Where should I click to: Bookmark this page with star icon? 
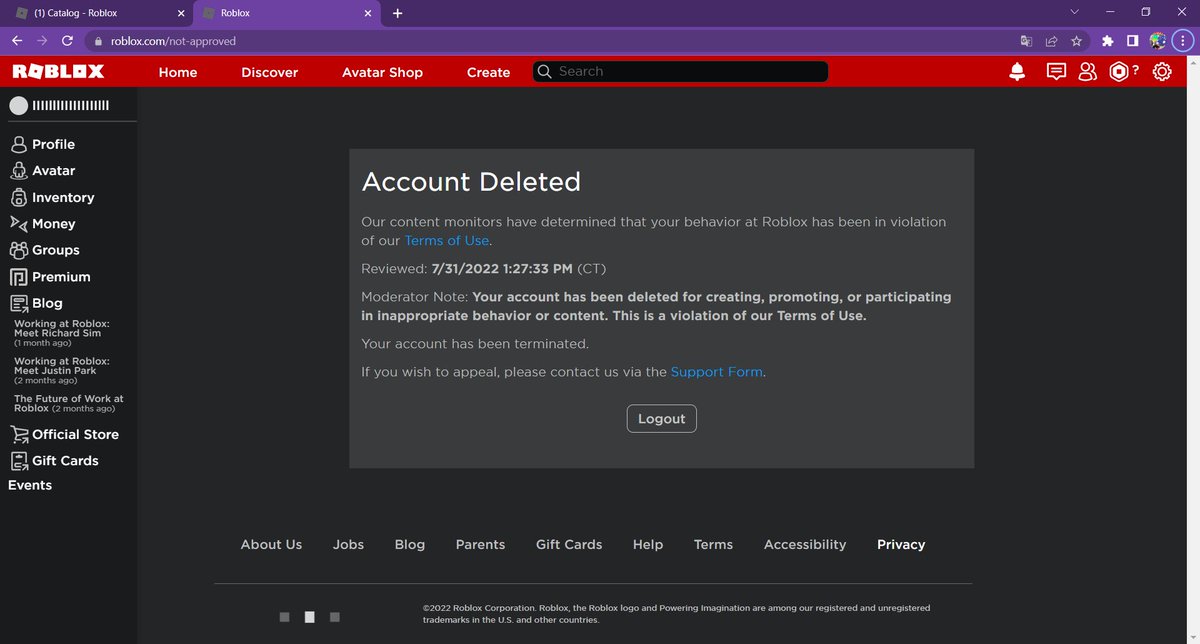coord(1076,41)
